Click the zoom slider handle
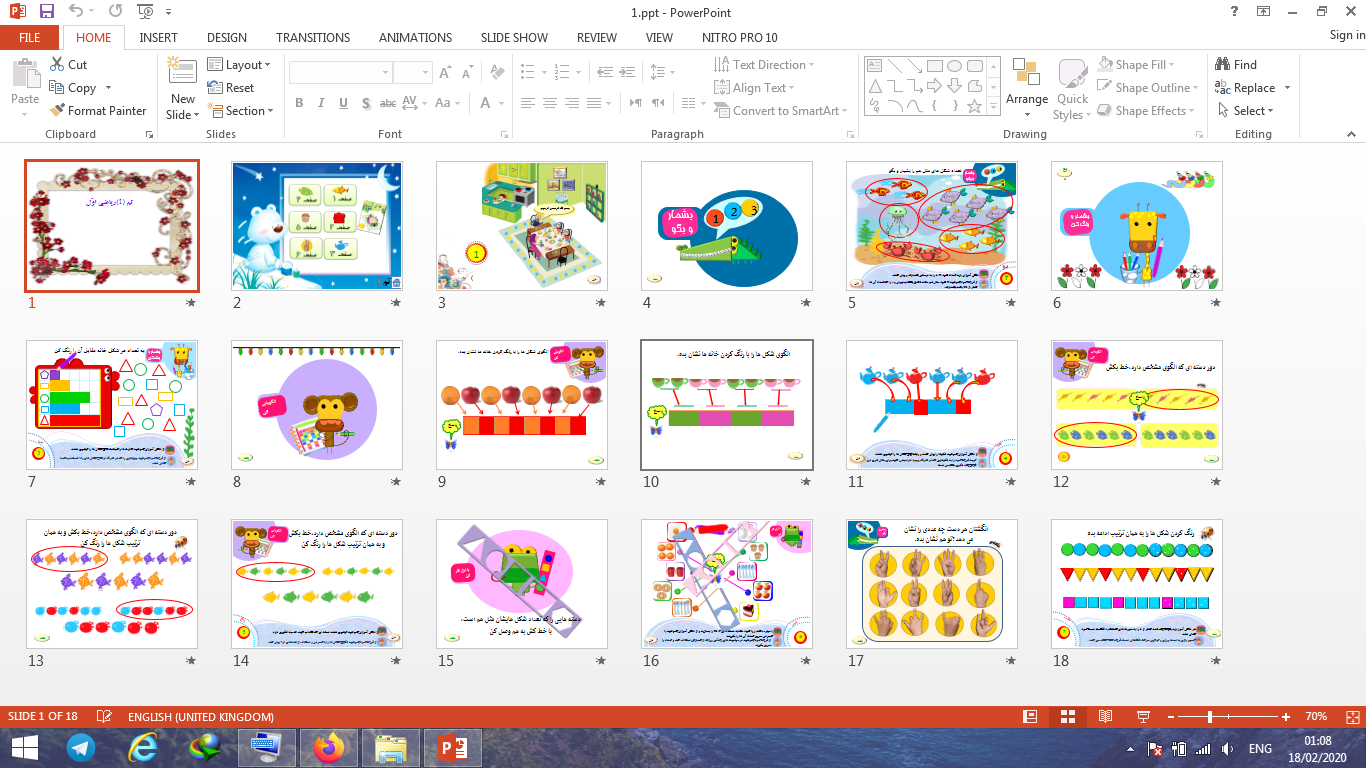Screen dimensions: 1366x768 1210,717
